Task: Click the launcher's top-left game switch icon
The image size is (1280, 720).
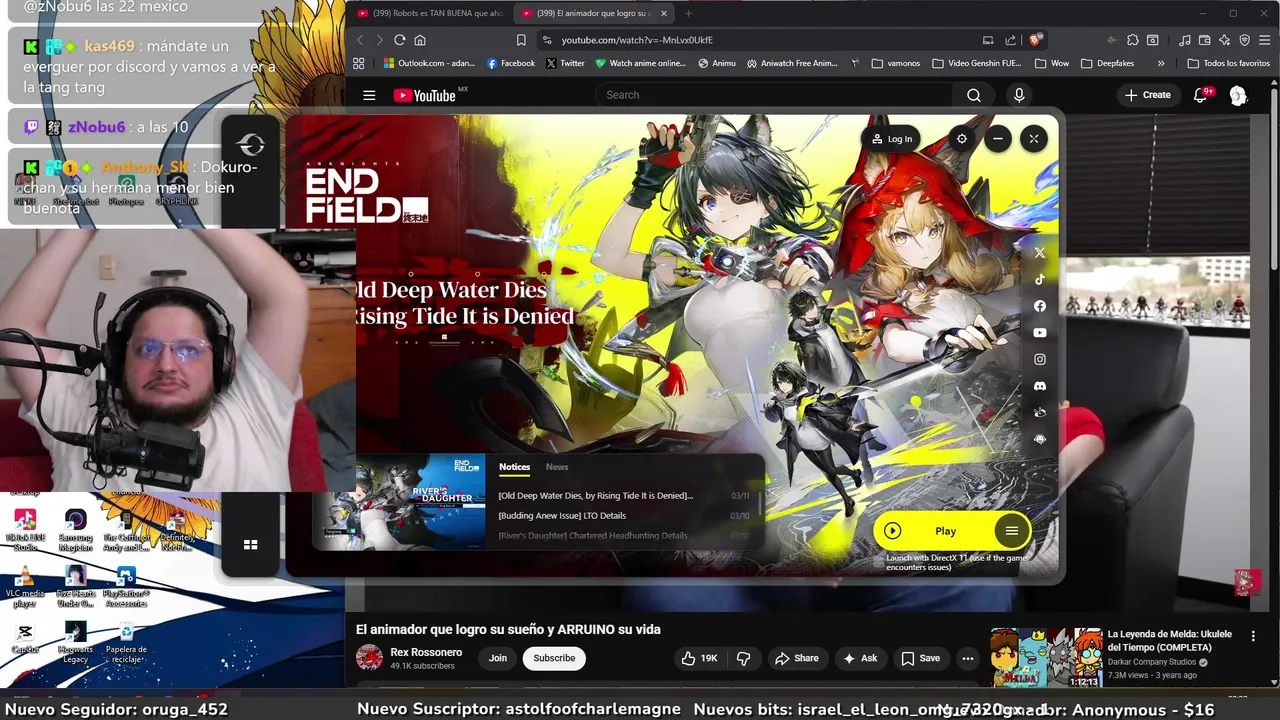Action: click(x=251, y=146)
